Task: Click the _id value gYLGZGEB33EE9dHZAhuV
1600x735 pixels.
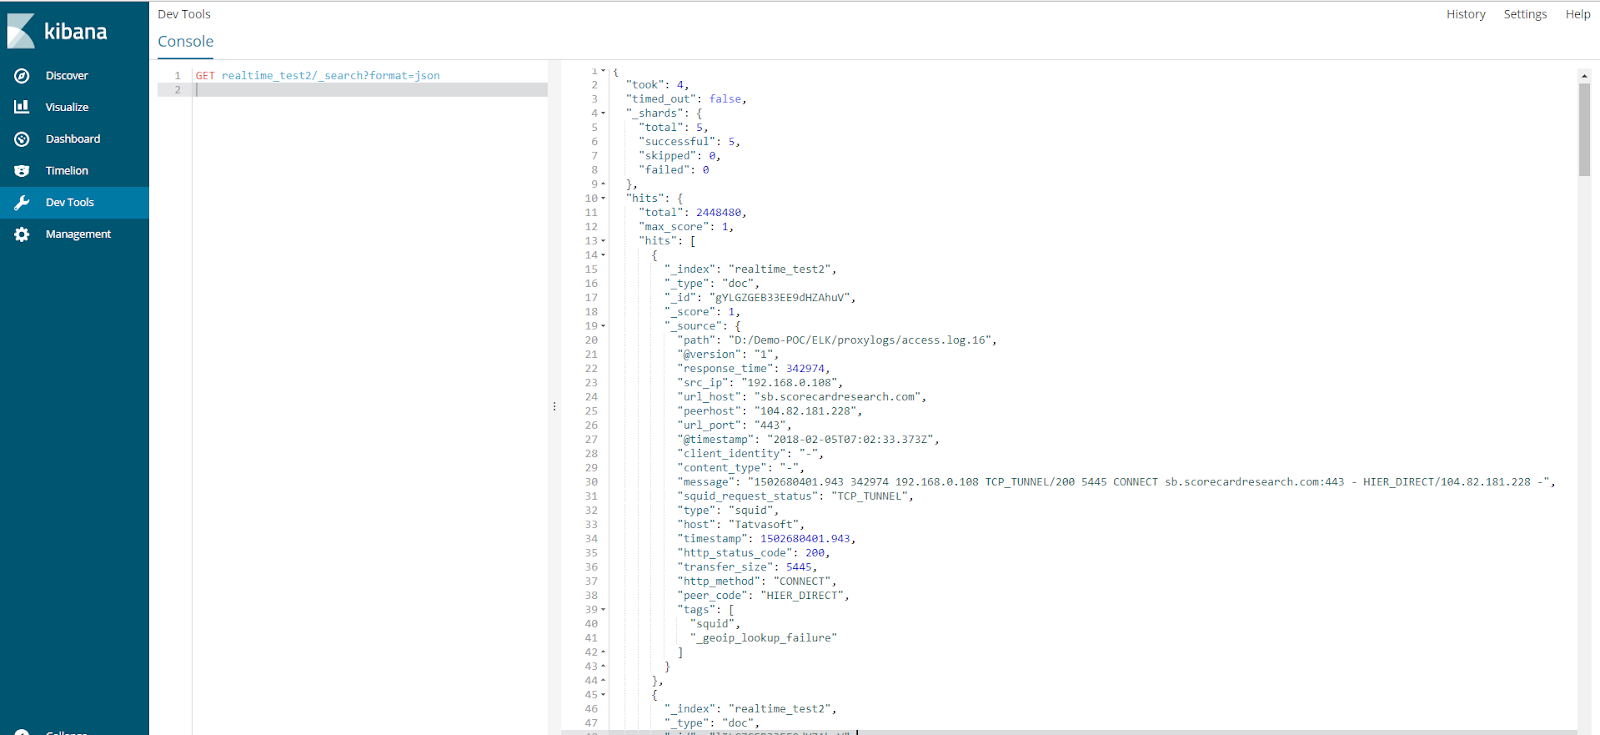Action: [780, 298]
